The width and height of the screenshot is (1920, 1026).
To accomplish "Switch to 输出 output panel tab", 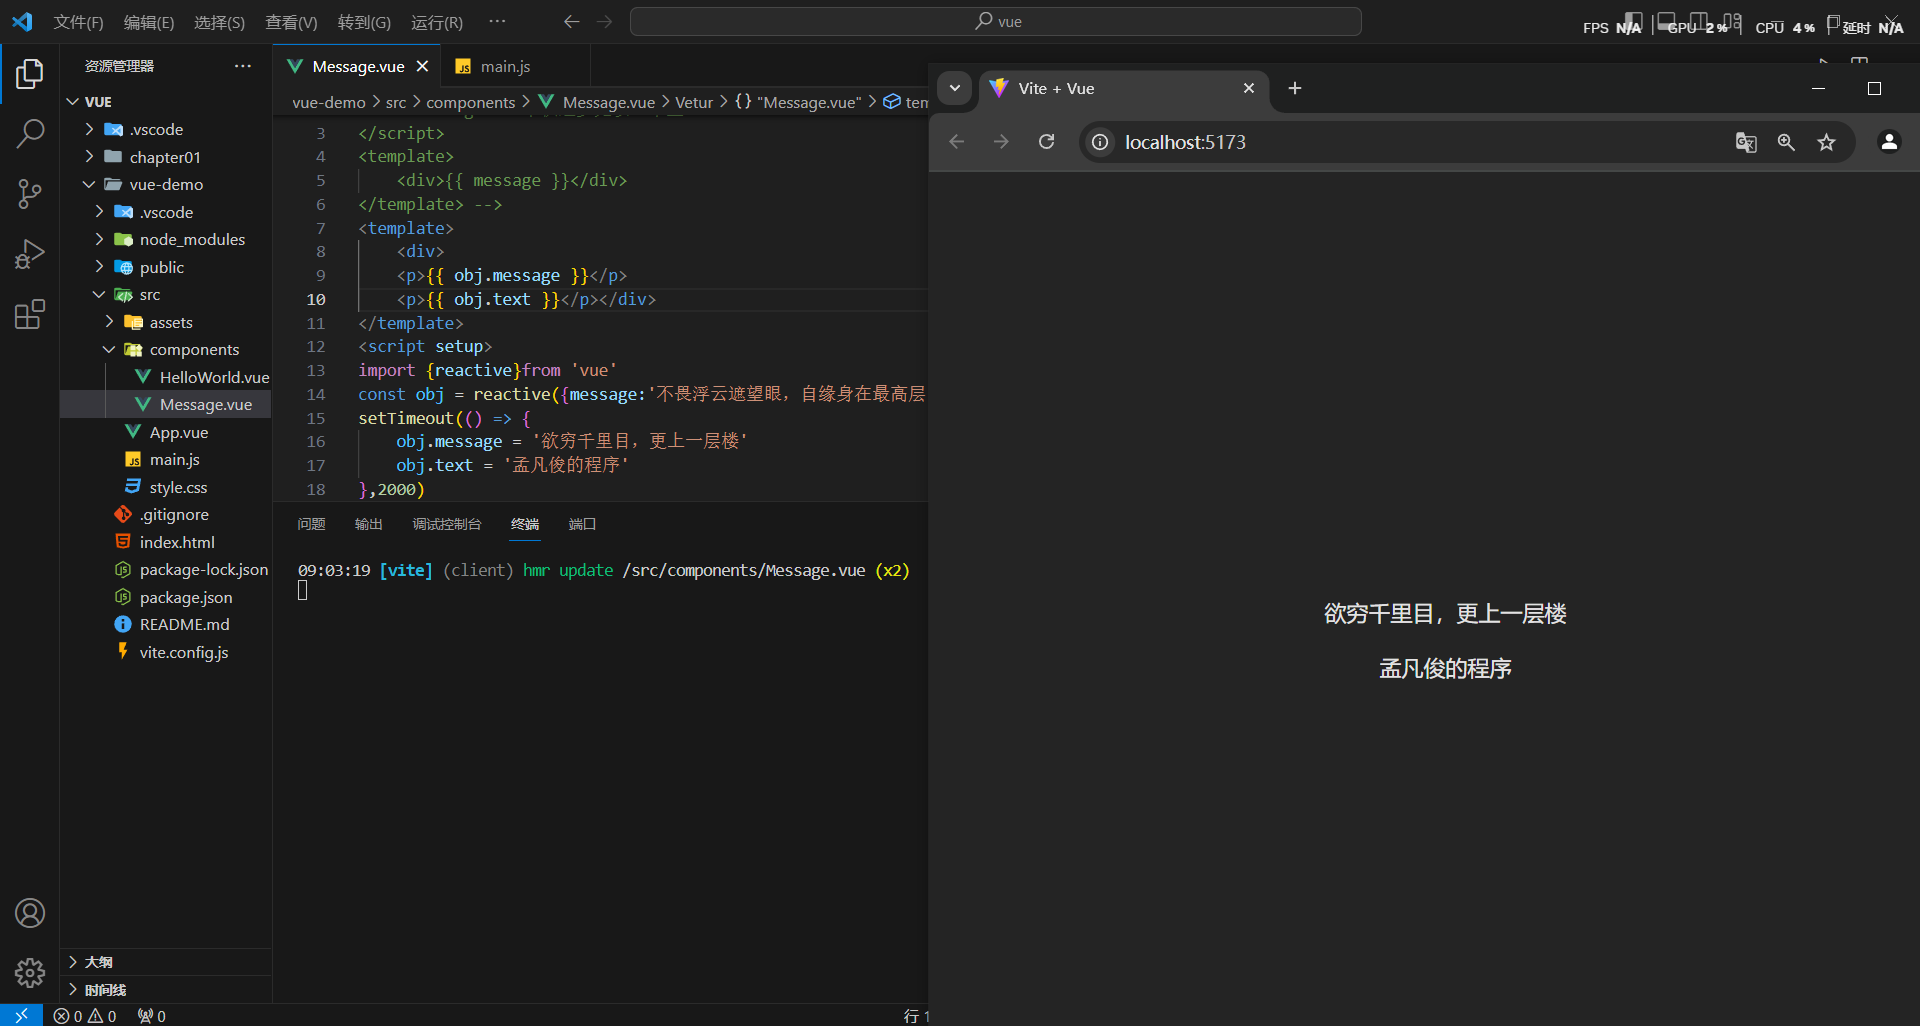I will click(369, 524).
